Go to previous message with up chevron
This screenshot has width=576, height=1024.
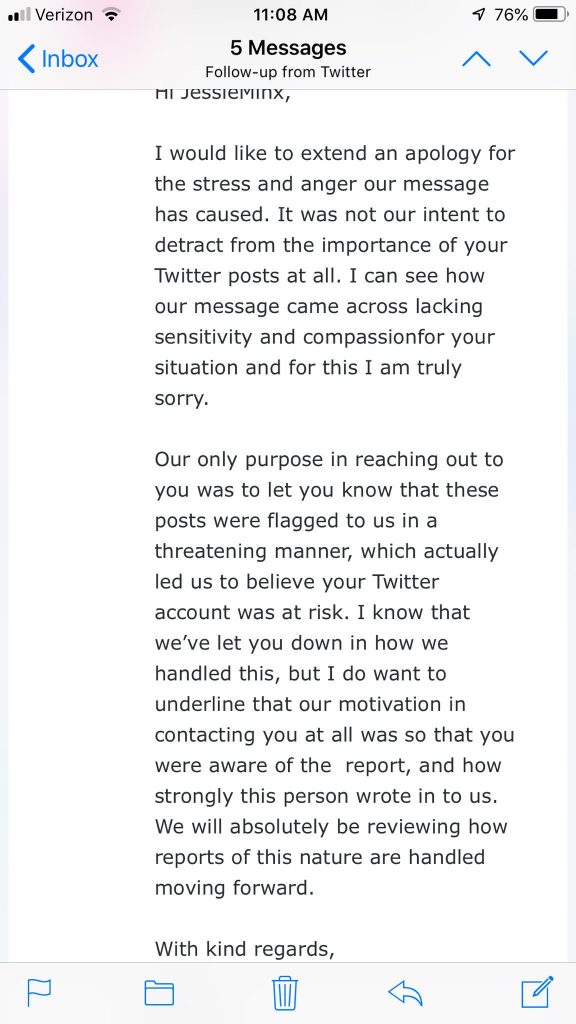[476, 59]
